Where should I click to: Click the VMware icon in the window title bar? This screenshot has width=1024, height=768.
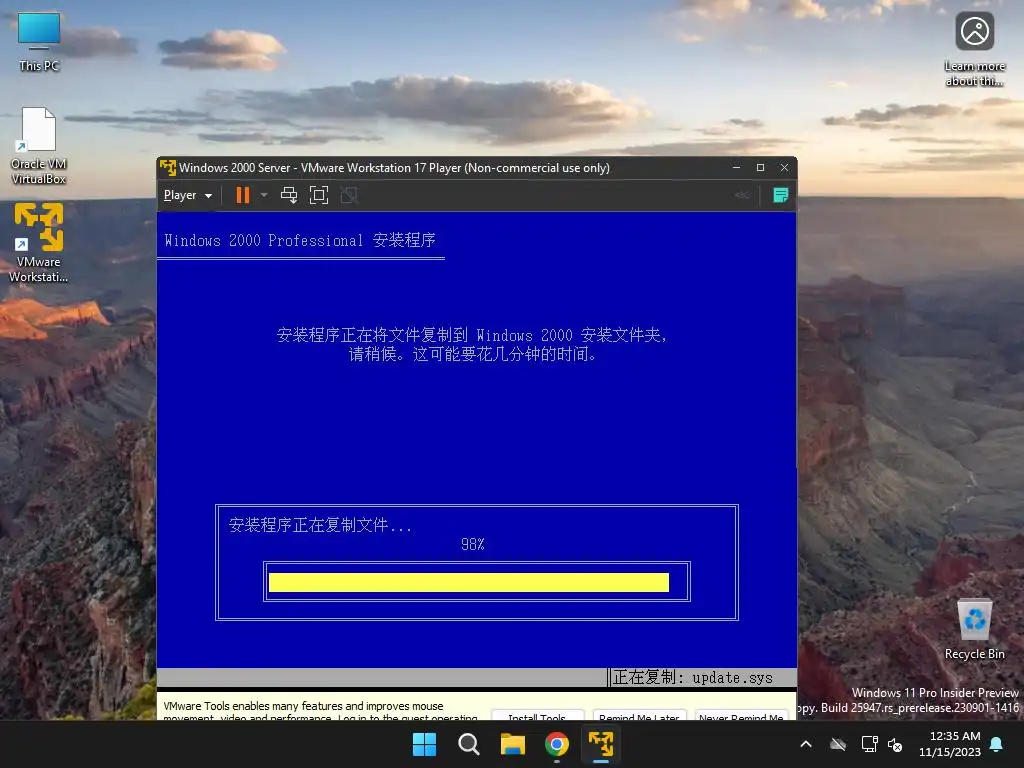coord(168,168)
